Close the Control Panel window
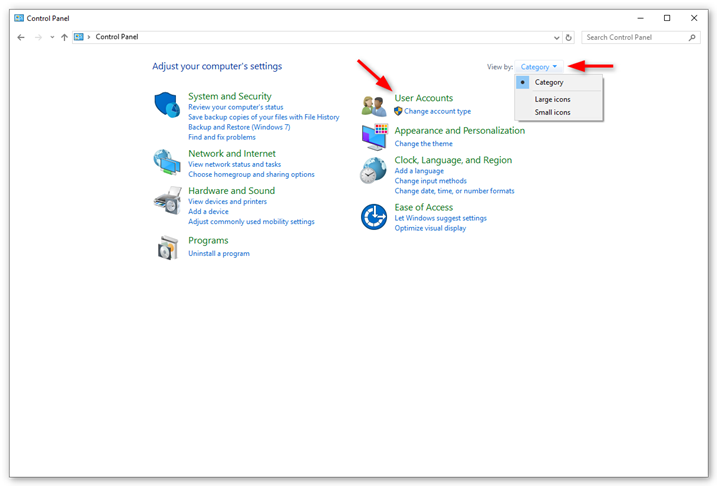The image size is (717, 486). pos(694,18)
